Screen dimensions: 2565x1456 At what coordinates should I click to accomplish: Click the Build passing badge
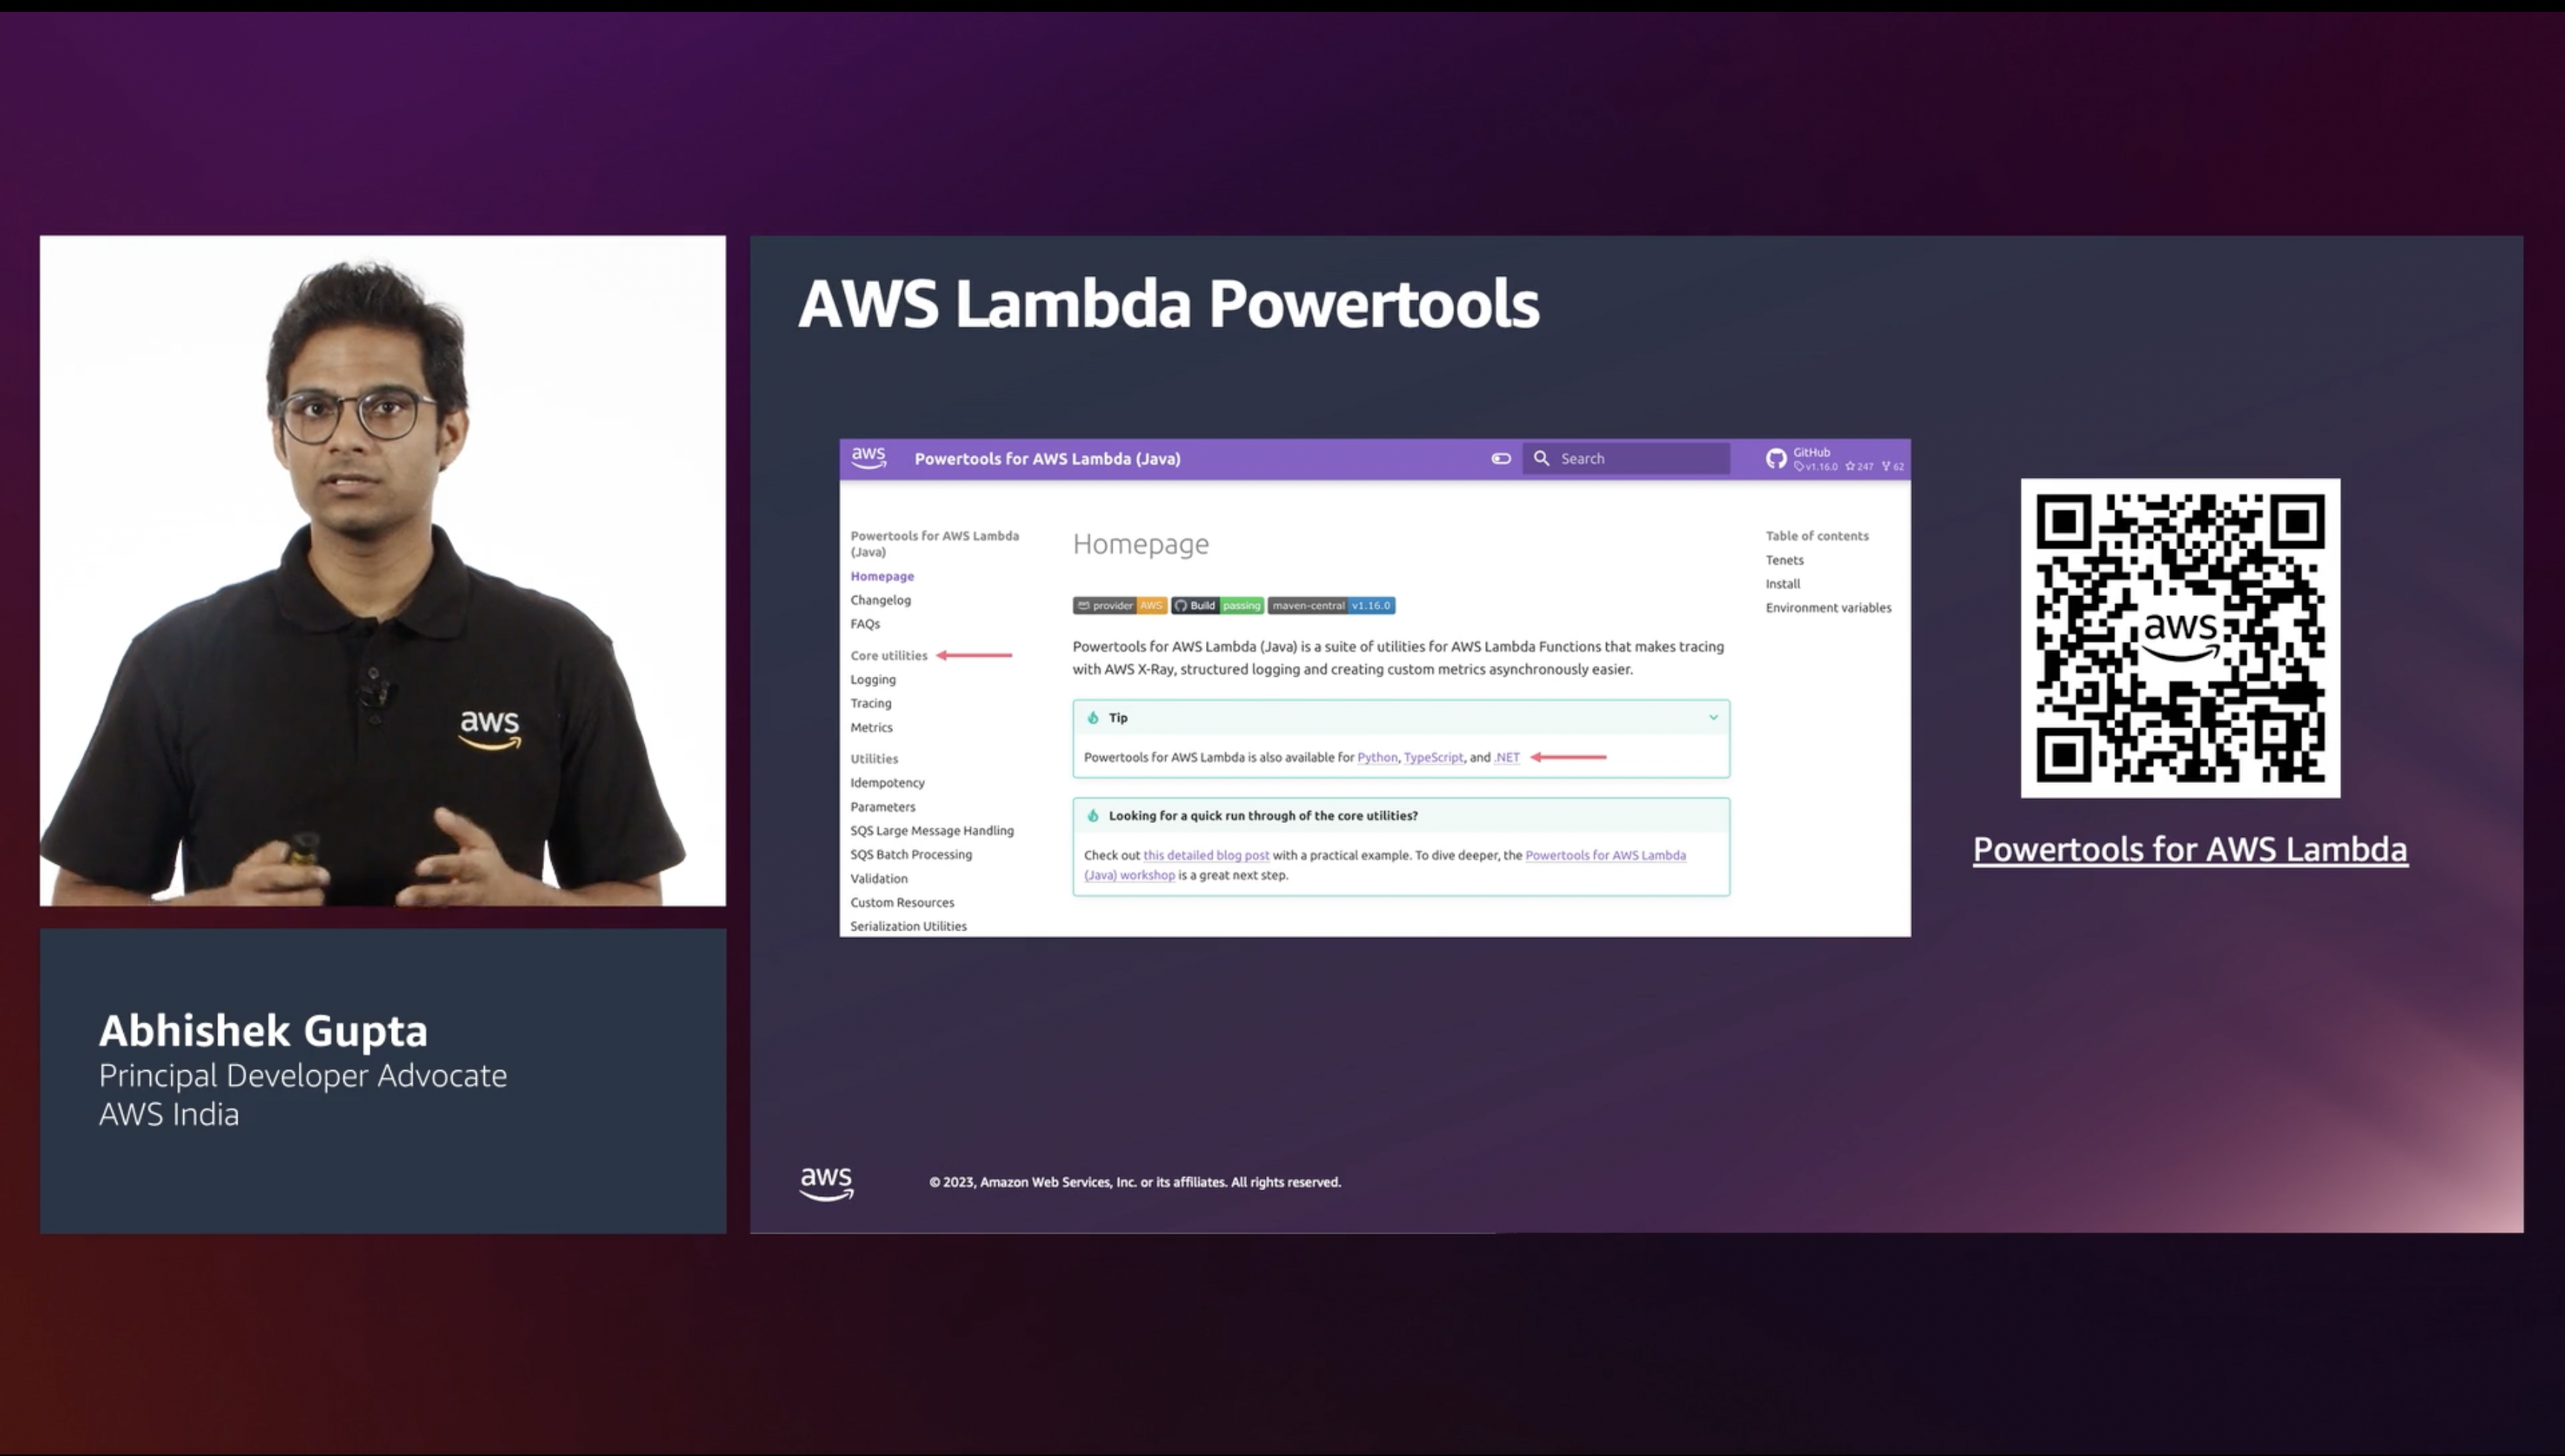[x=1217, y=605]
